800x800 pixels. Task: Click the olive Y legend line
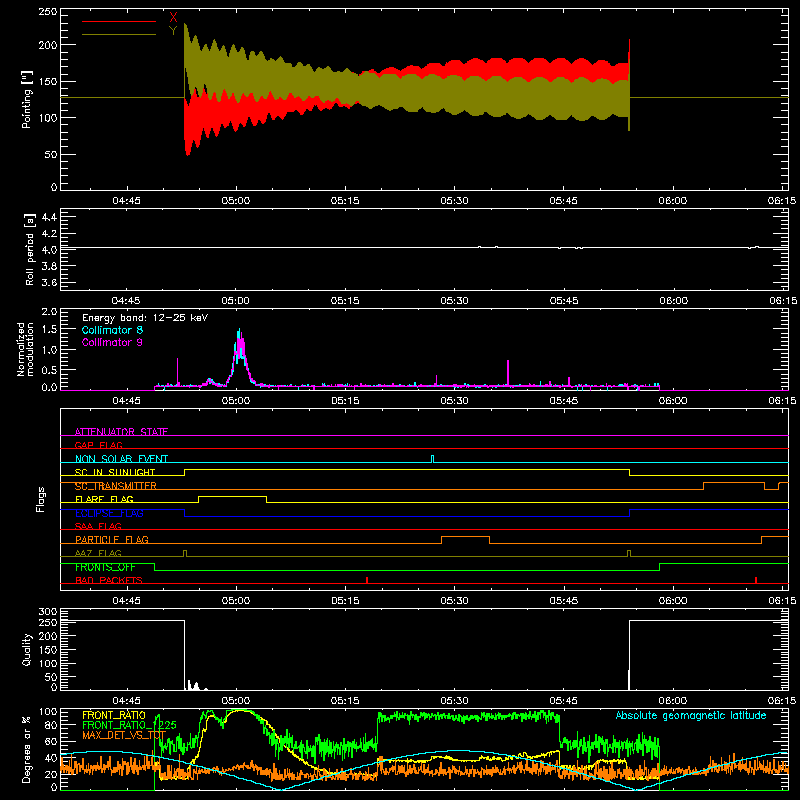pos(119,34)
